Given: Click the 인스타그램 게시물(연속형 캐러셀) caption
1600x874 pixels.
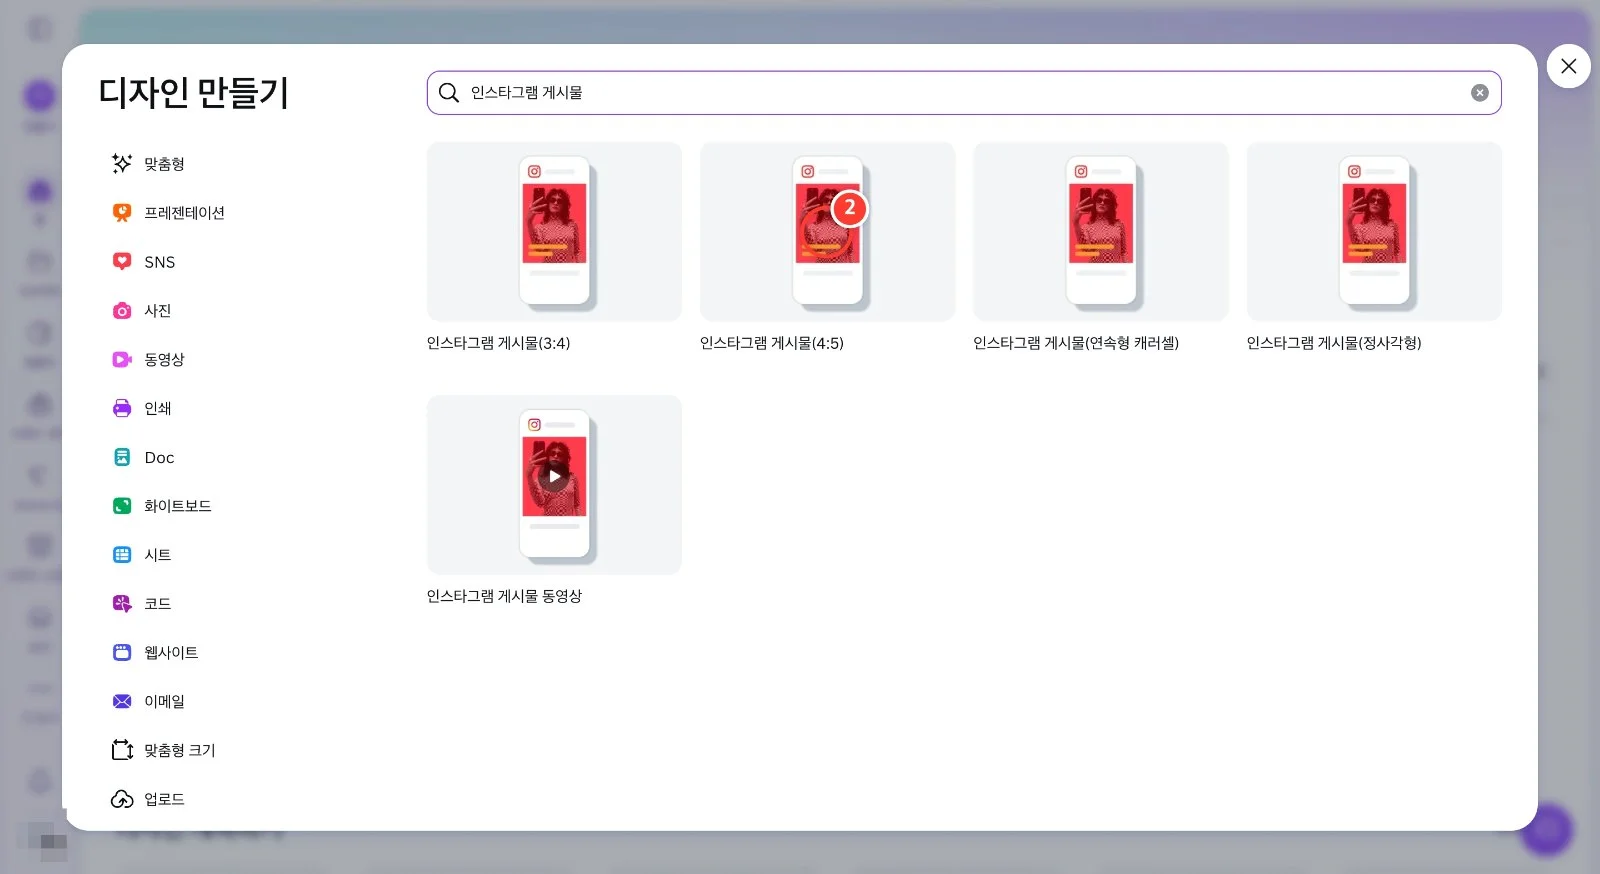Looking at the screenshot, I should [x=1076, y=343].
